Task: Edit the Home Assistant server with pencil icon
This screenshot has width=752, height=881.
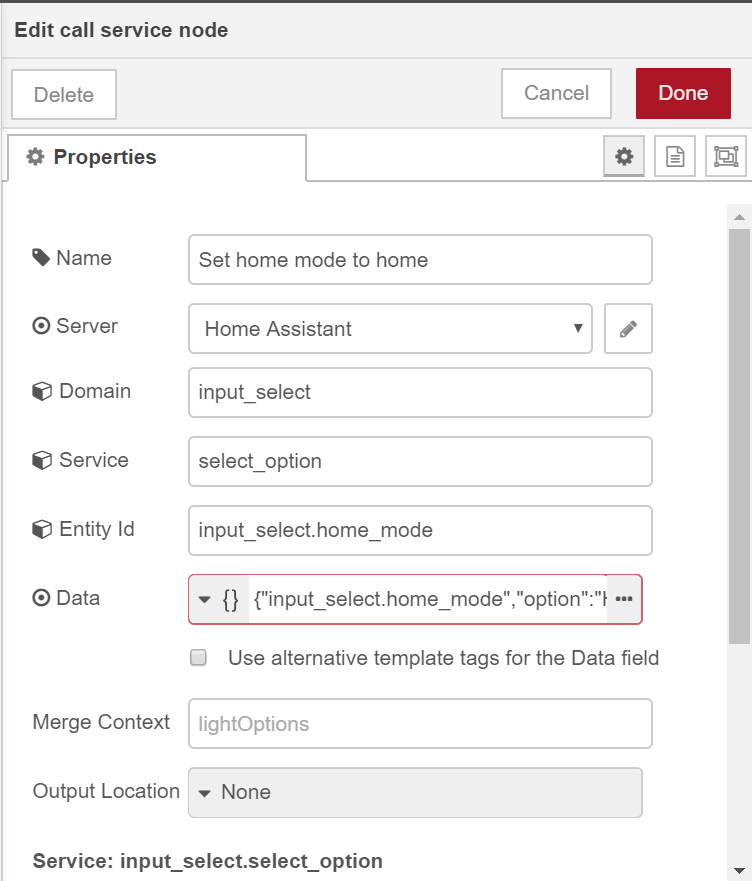Action: click(628, 329)
